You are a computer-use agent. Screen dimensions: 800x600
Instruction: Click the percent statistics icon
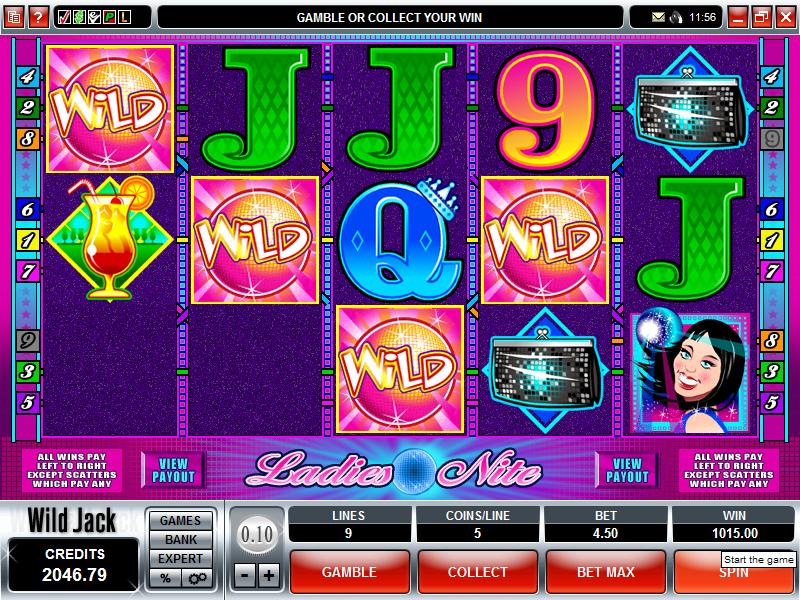coord(165,578)
